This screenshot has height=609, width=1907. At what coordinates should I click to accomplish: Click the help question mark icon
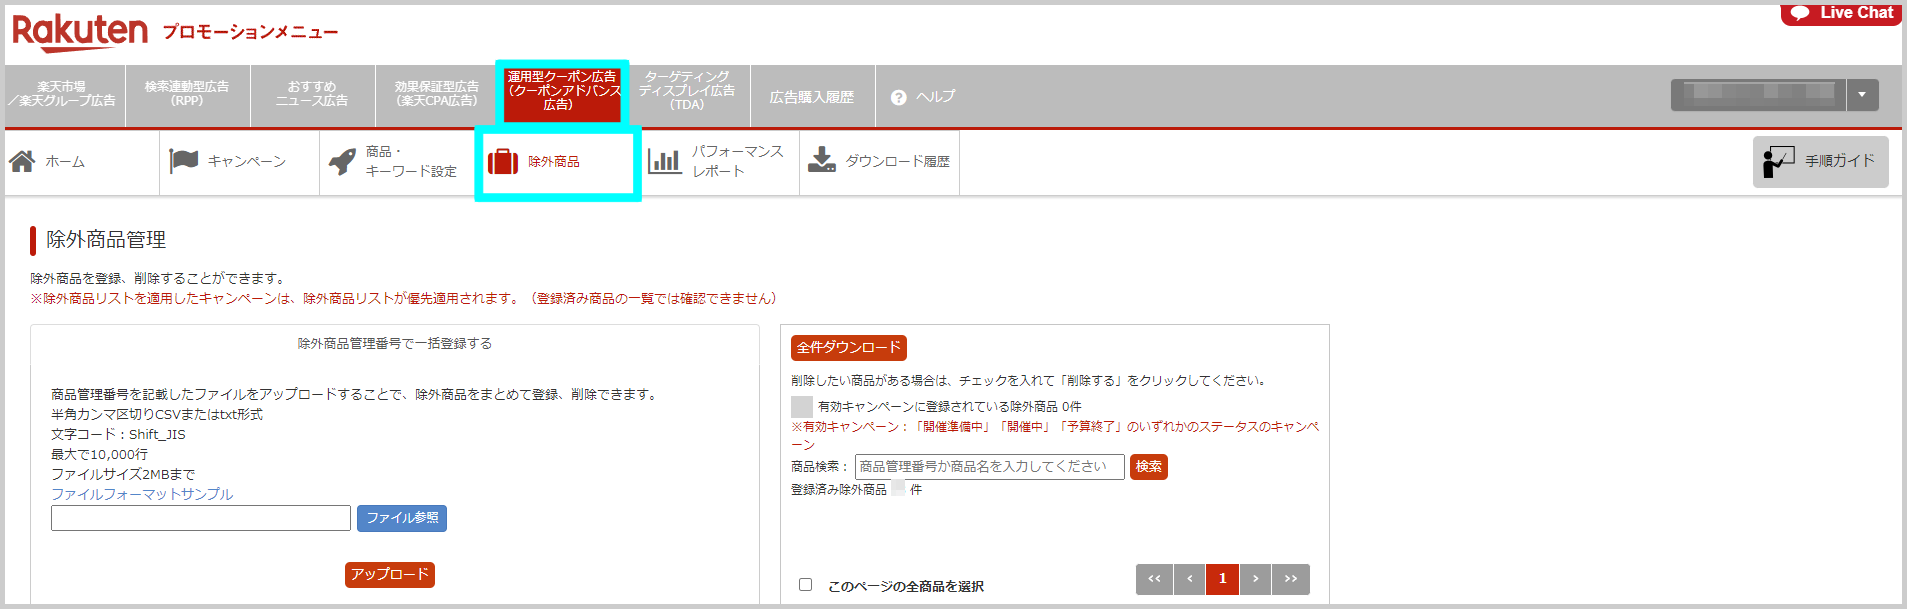click(898, 97)
